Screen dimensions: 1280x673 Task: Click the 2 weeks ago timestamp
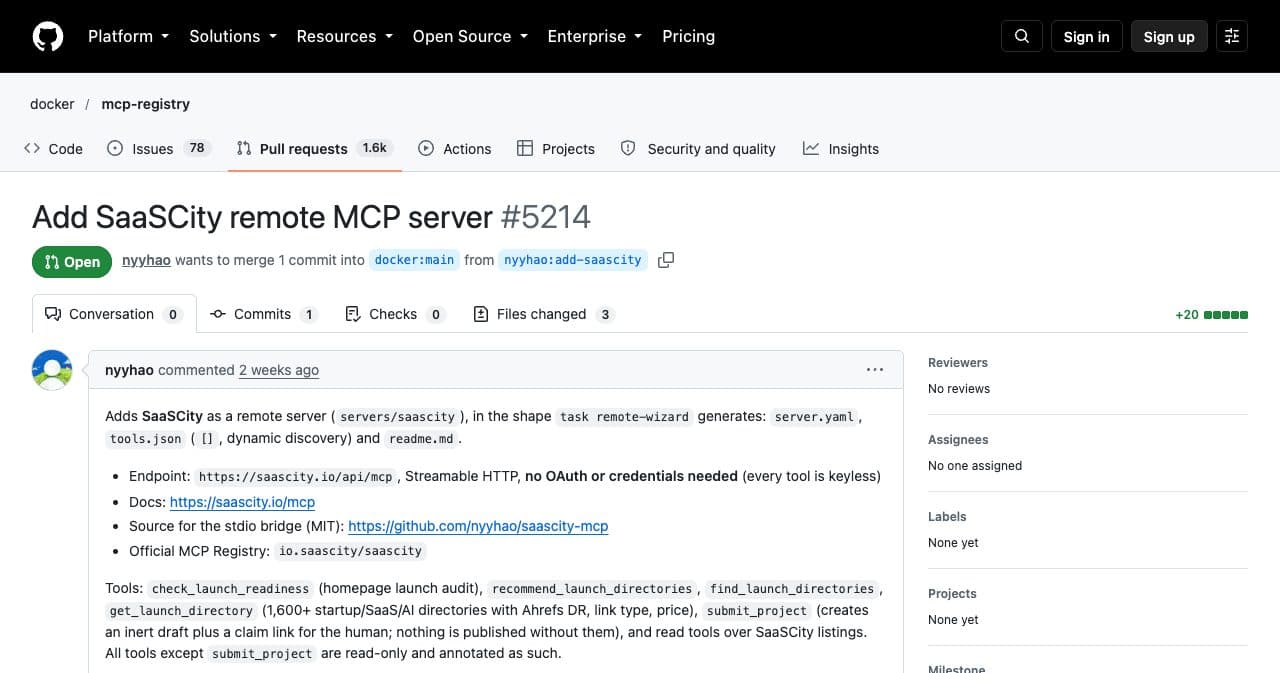point(279,370)
